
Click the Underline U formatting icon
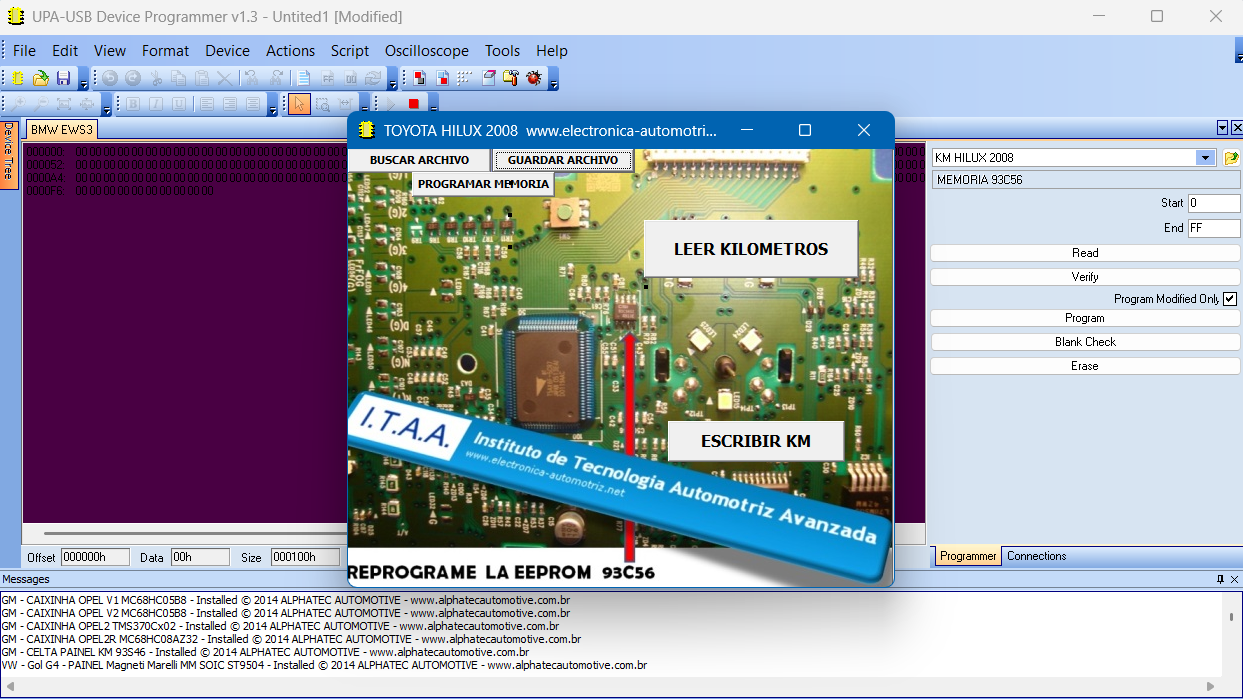click(x=178, y=103)
